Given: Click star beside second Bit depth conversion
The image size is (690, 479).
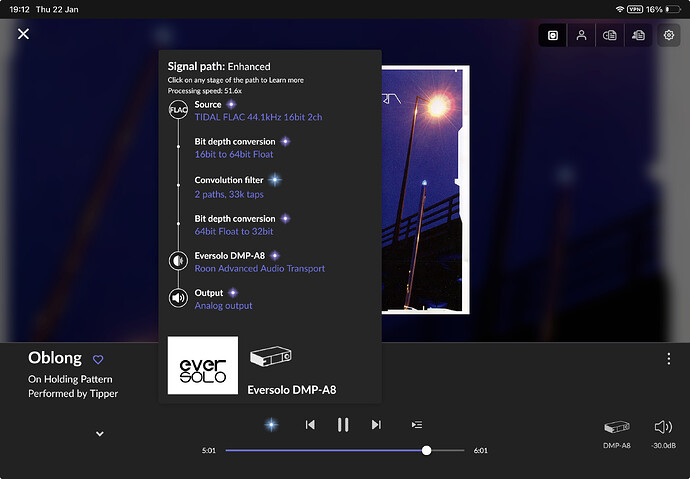Looking at the screenshot, I should [285, 219].
